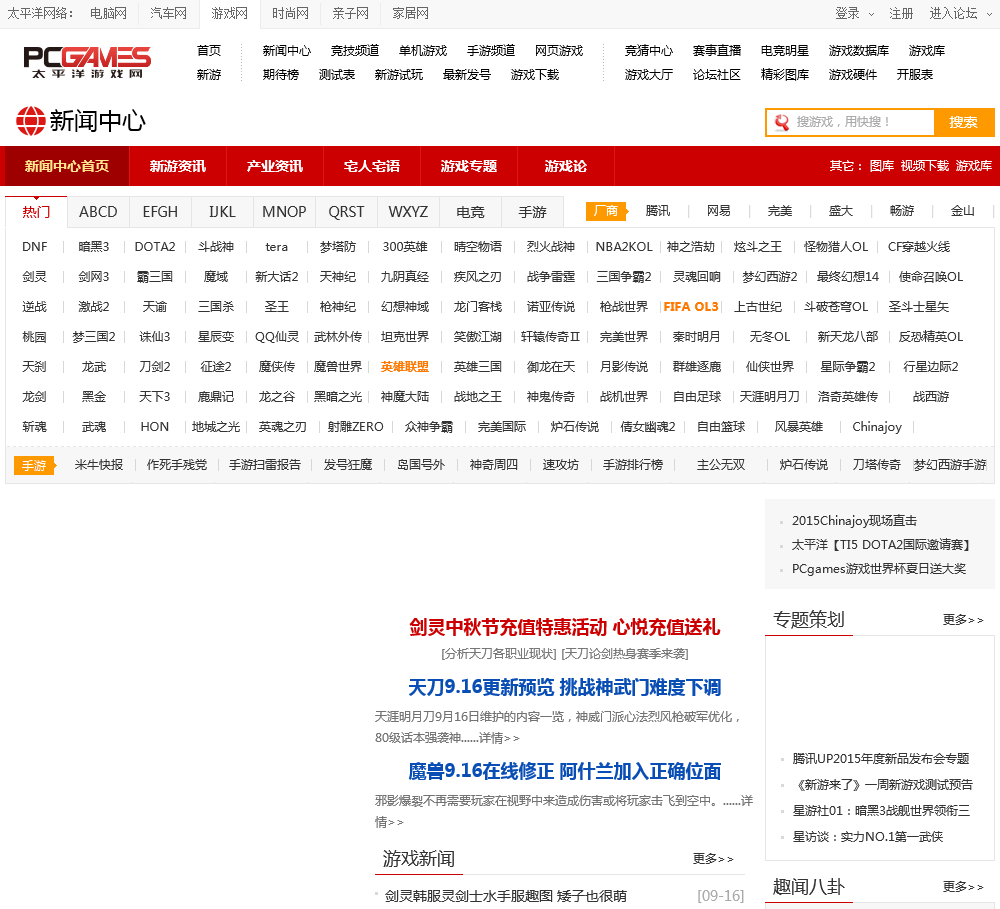
Task: Open the 宅人宅语 nav tab
Action: tap(372, 166)
